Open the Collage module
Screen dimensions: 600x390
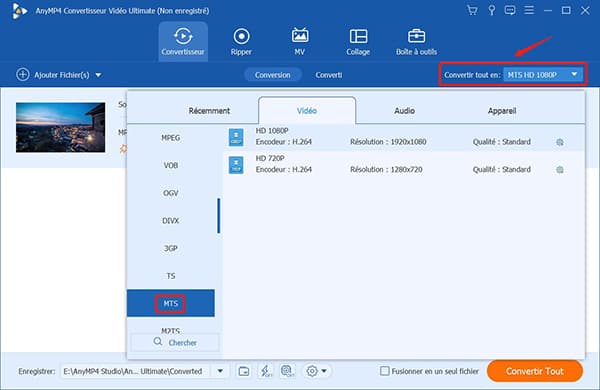coord(358,41)
